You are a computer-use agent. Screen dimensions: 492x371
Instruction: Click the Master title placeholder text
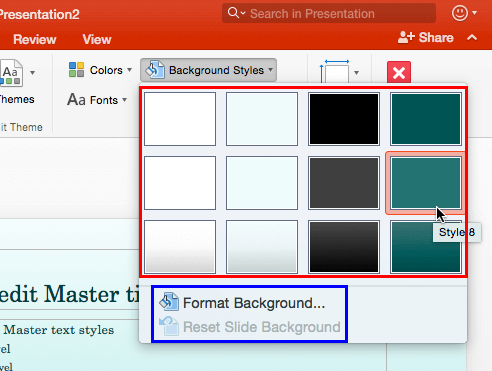point(69,294)
